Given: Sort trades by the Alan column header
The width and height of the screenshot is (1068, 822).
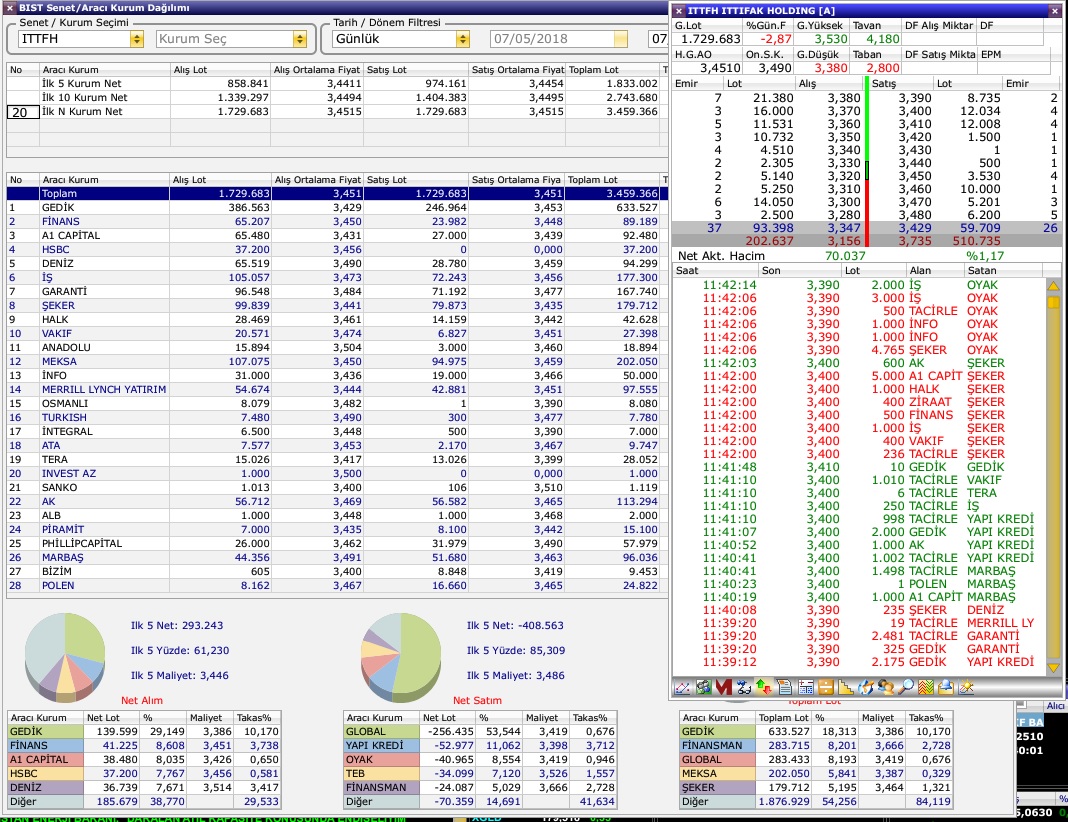Looking at the screenshot, I should click(936, 270).
